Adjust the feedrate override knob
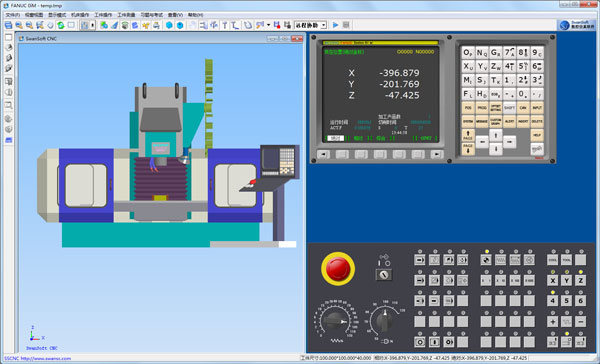The image size is (600, 364). 334,321
